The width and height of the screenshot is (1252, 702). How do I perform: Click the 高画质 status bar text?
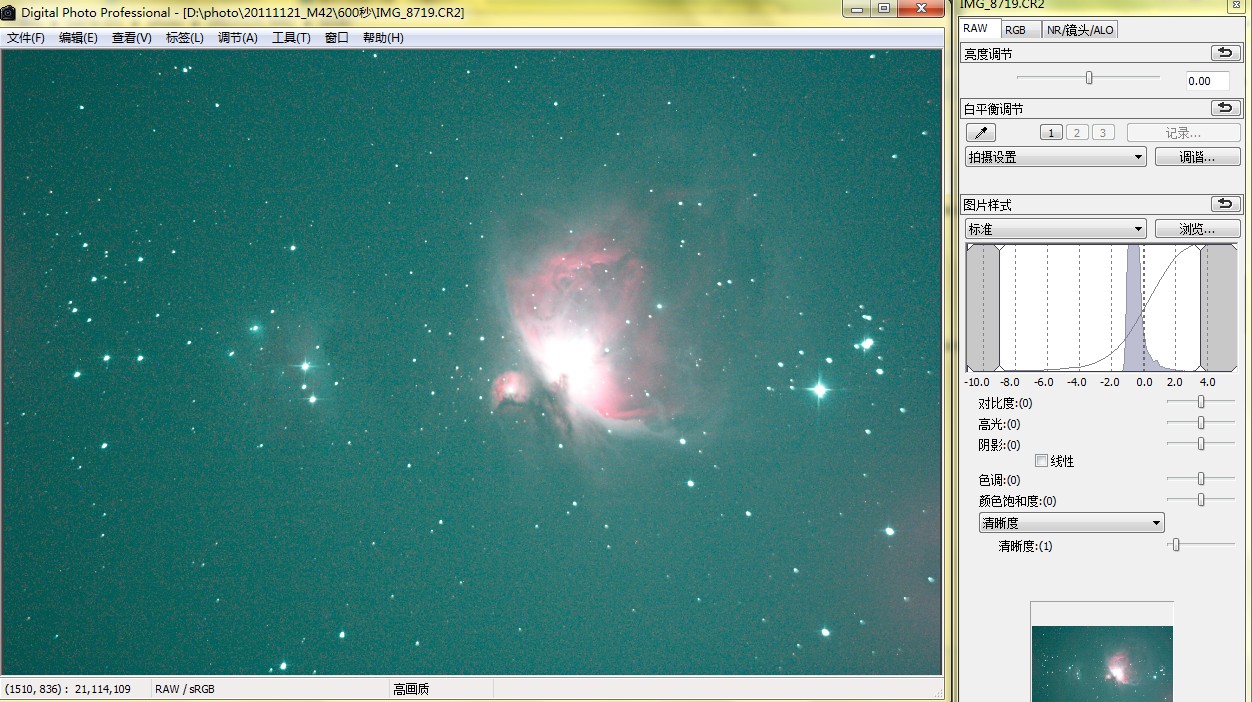tap(411, 689)
